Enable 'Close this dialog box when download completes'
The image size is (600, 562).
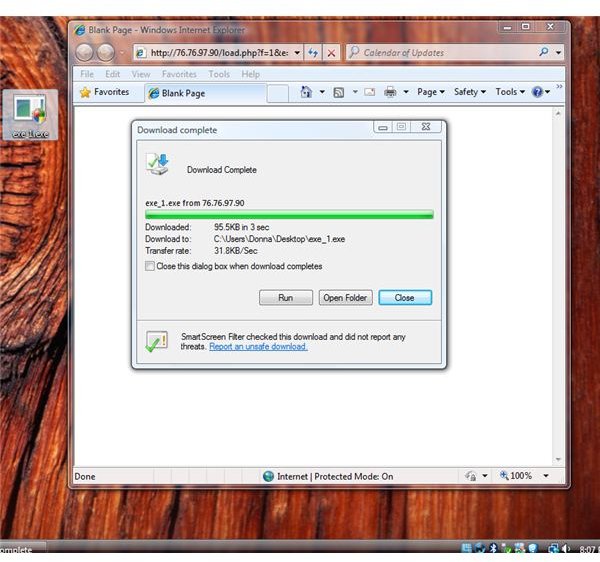[x=150, y=267]
